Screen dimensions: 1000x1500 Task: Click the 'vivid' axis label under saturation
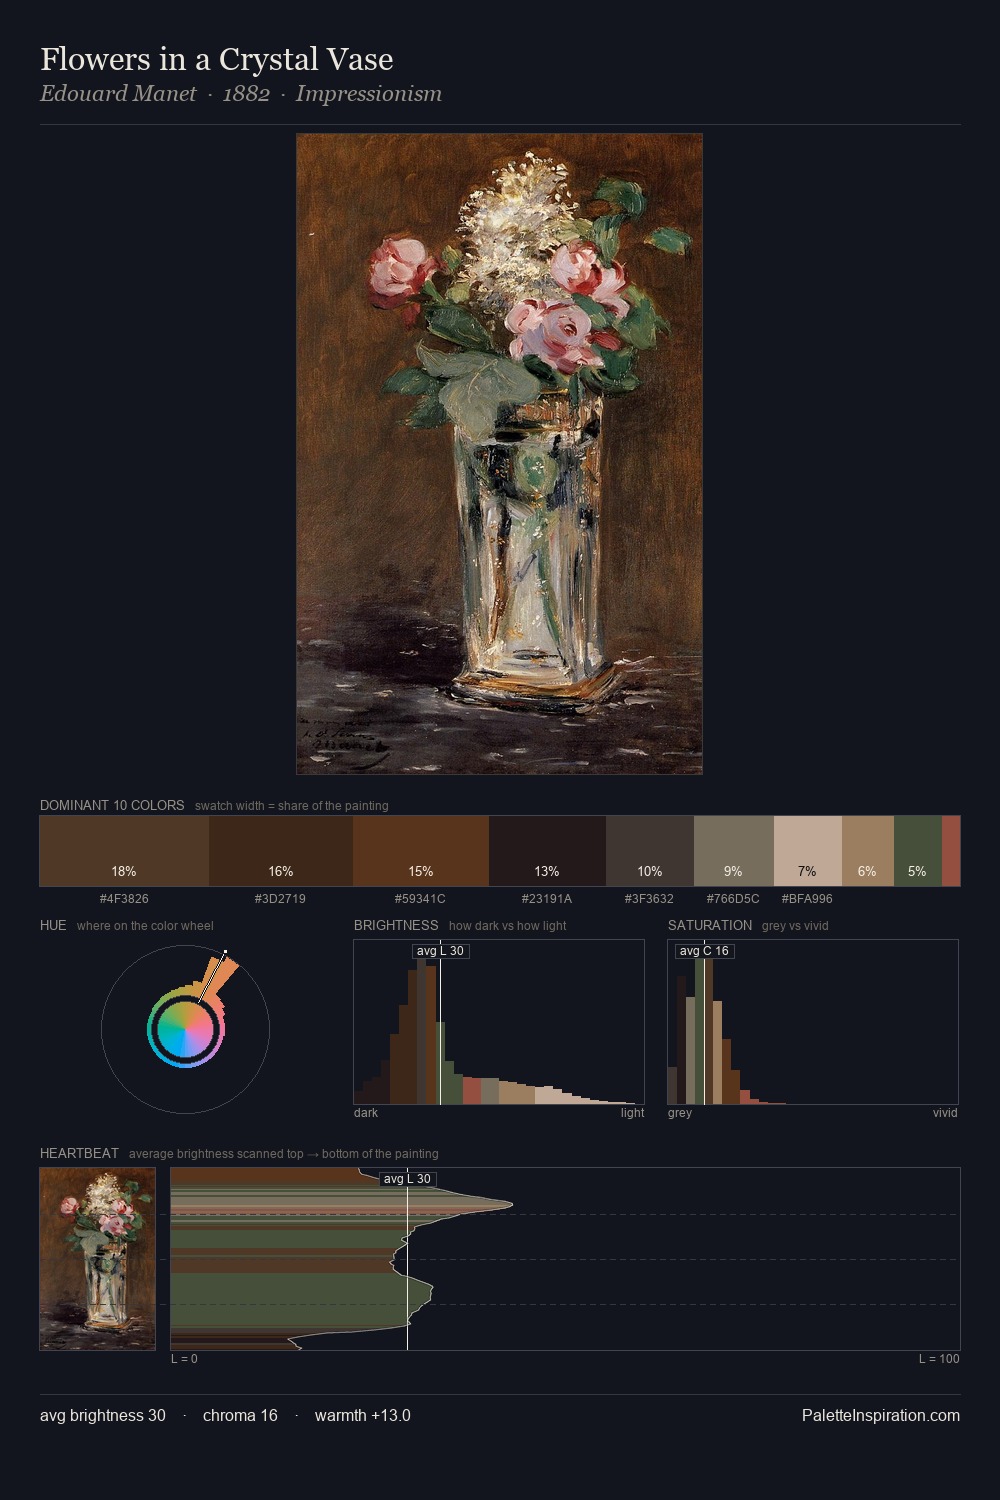(945, 1112)
